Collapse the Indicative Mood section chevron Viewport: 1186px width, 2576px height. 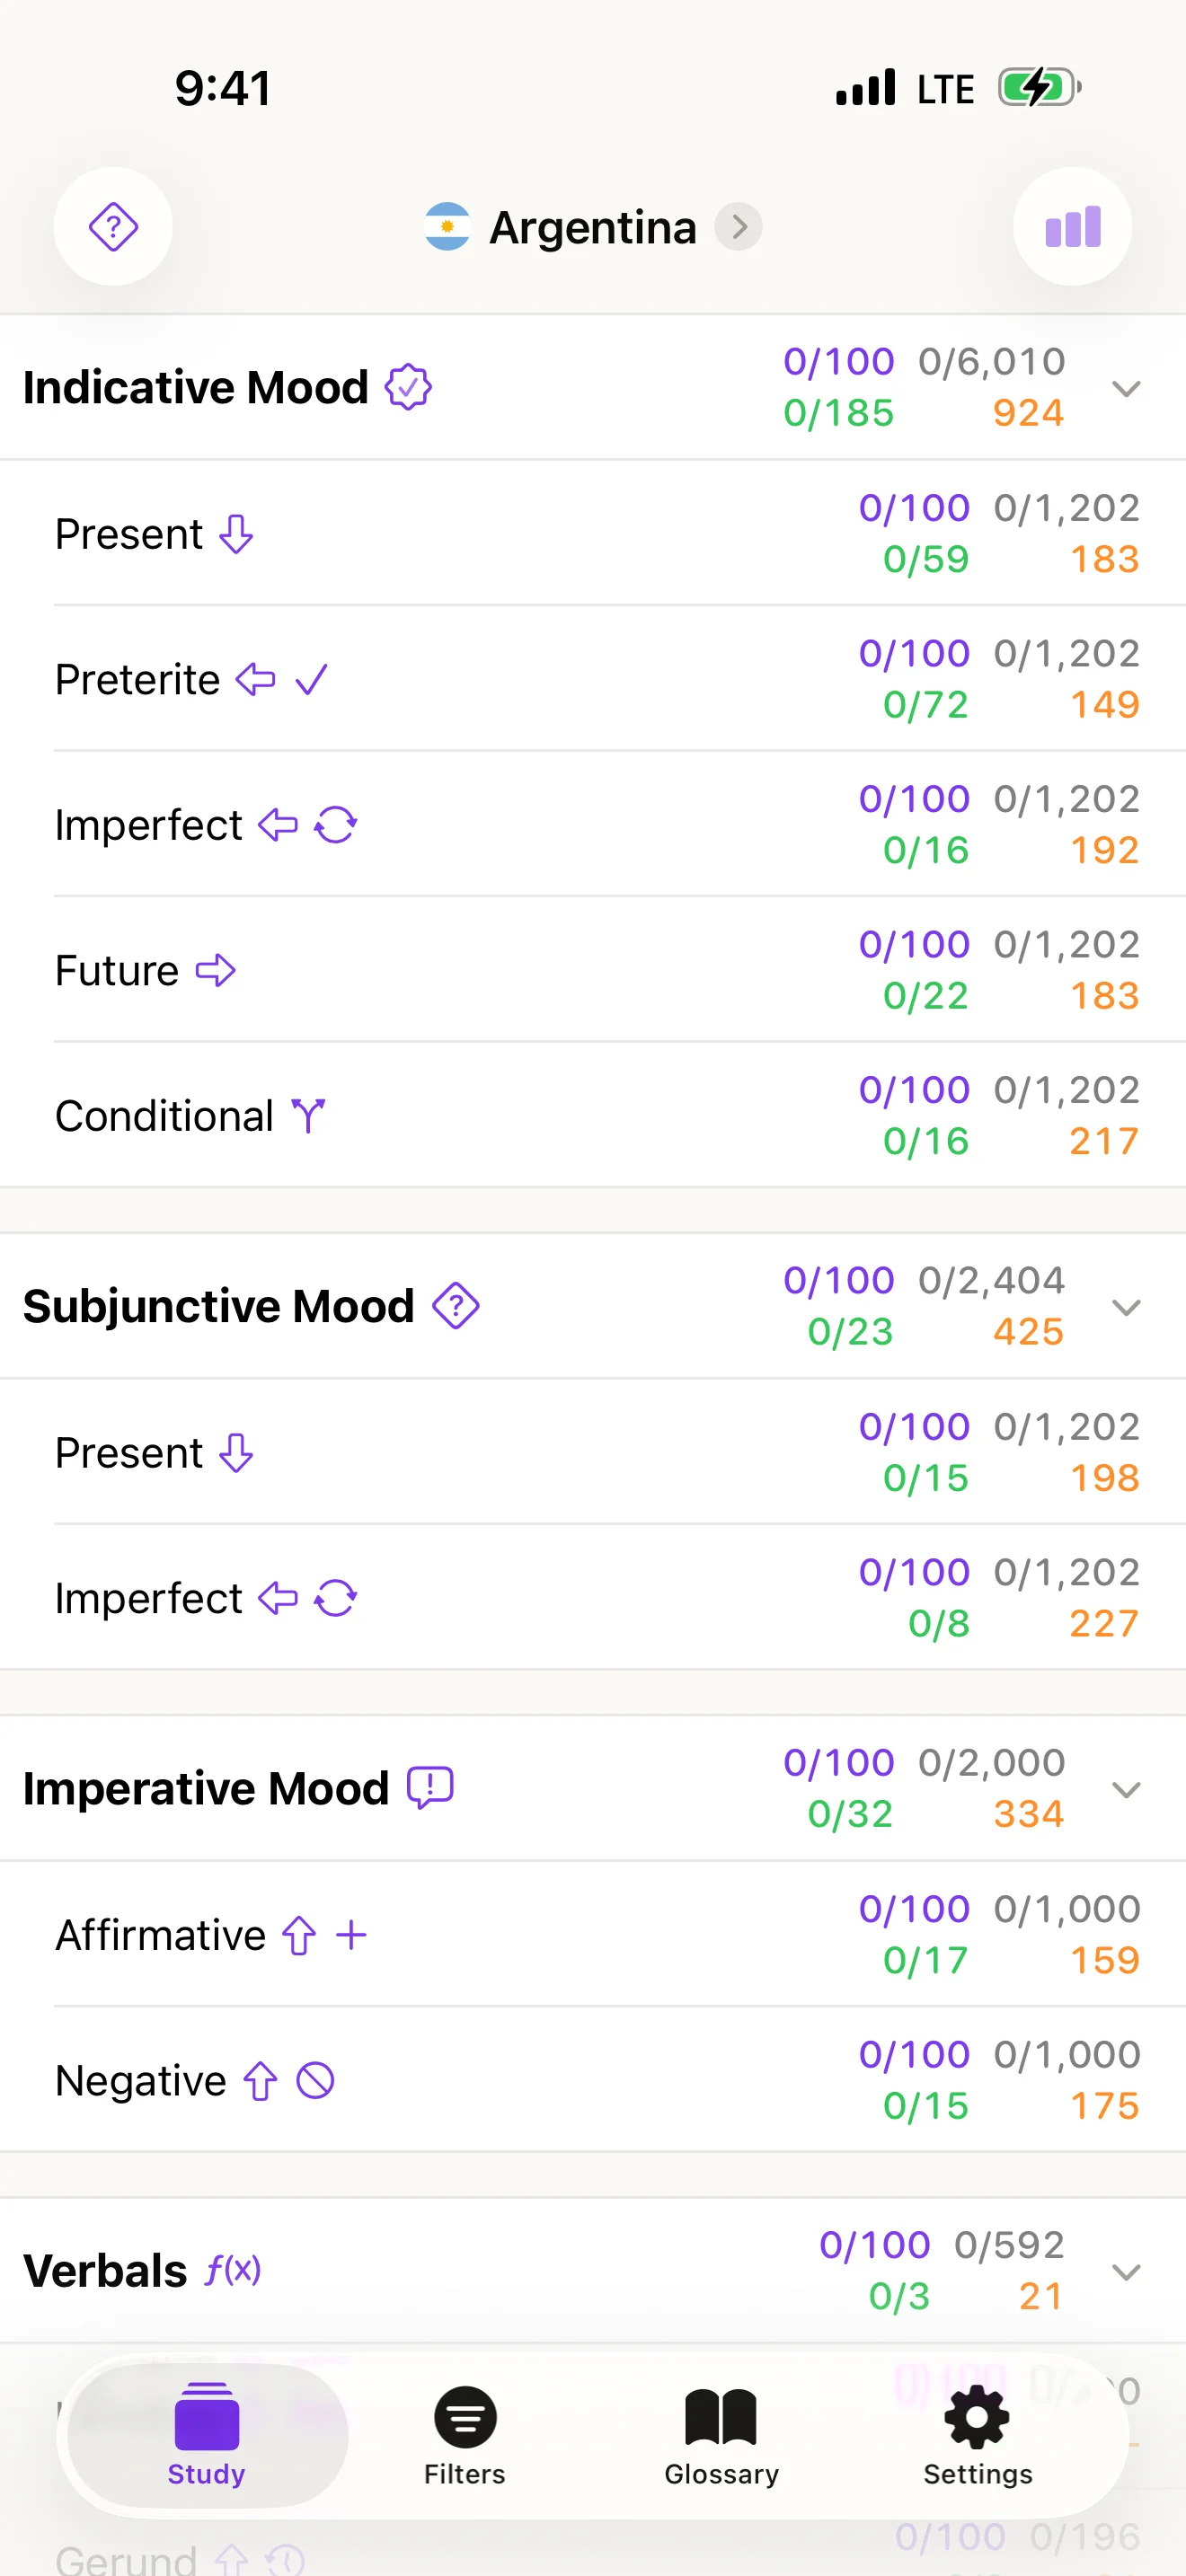coord(1126,388)
